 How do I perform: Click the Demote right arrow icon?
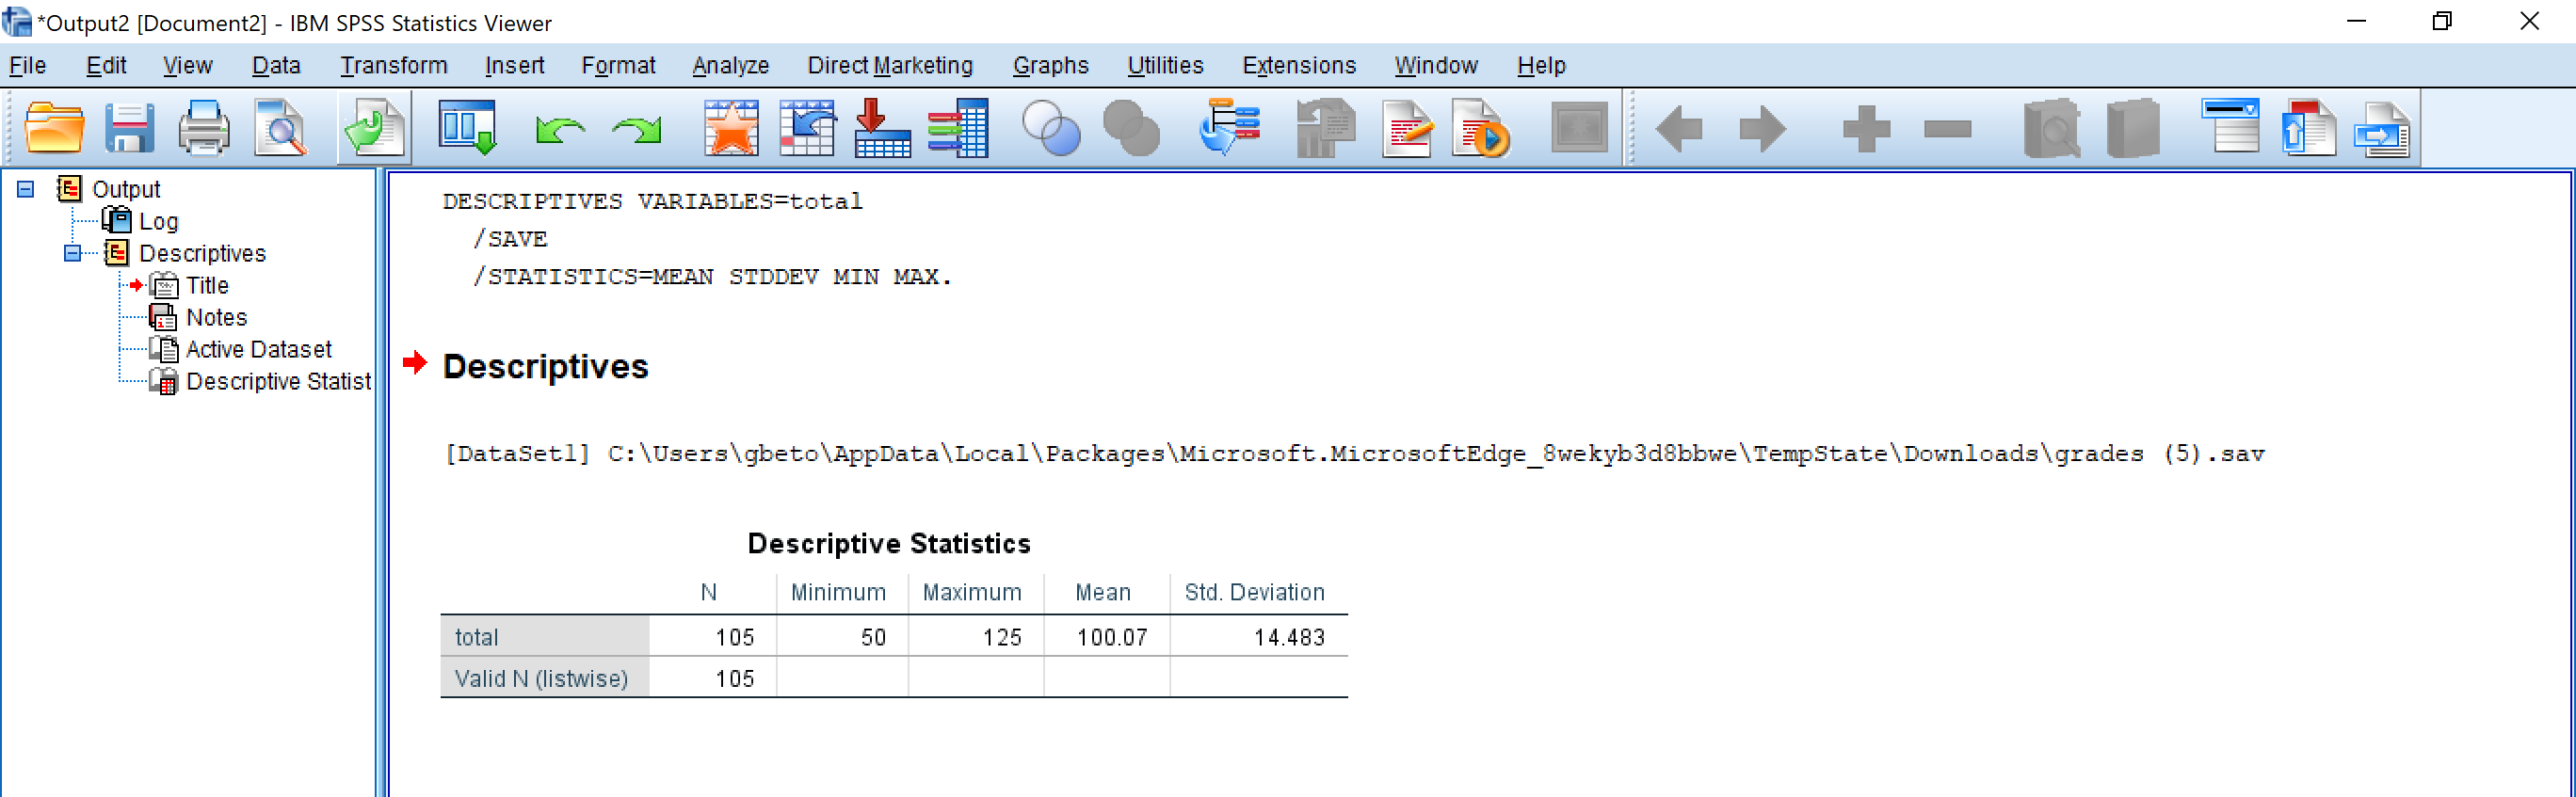pos(1763,129)
